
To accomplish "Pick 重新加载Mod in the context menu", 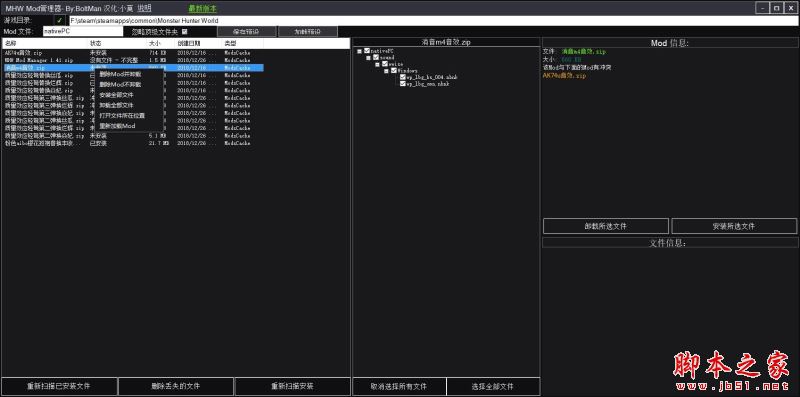I will 129,126.
